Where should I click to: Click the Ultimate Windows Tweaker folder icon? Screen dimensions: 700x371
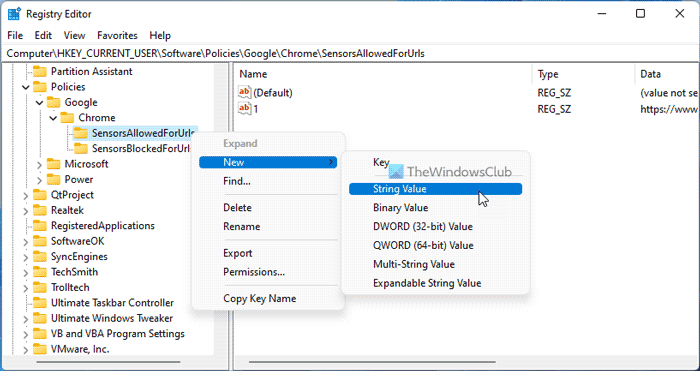click(x=40, y=318)
